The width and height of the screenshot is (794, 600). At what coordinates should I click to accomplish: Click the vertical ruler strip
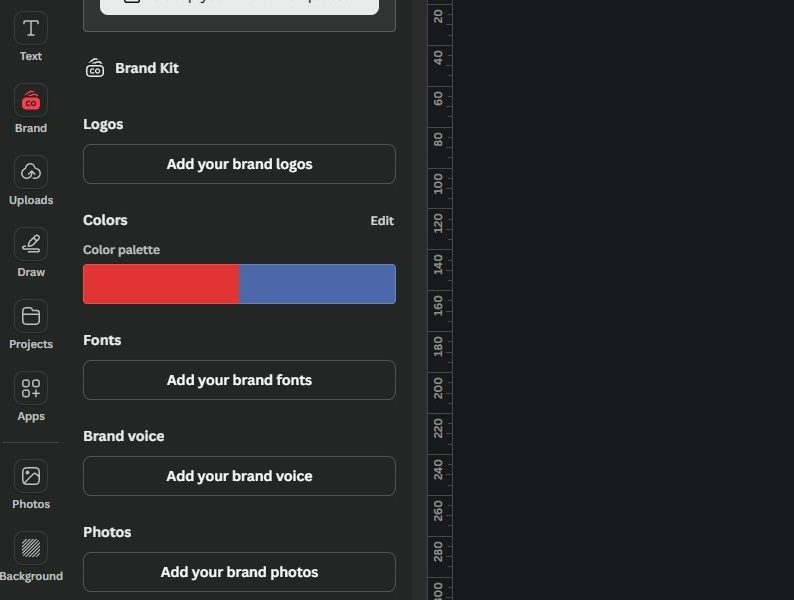[x=438, y=300]
